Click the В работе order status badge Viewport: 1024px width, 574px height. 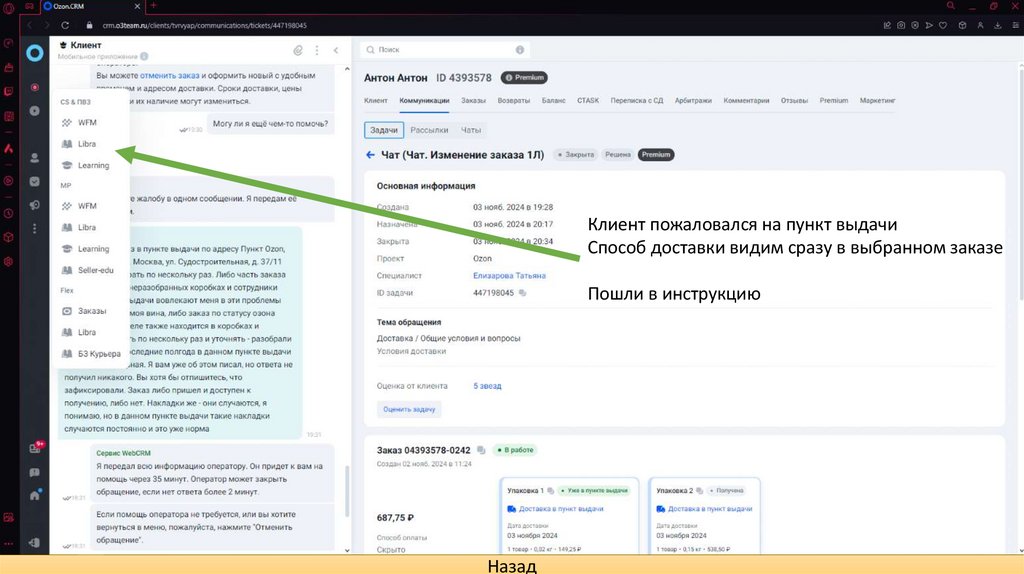coord(515,450)
